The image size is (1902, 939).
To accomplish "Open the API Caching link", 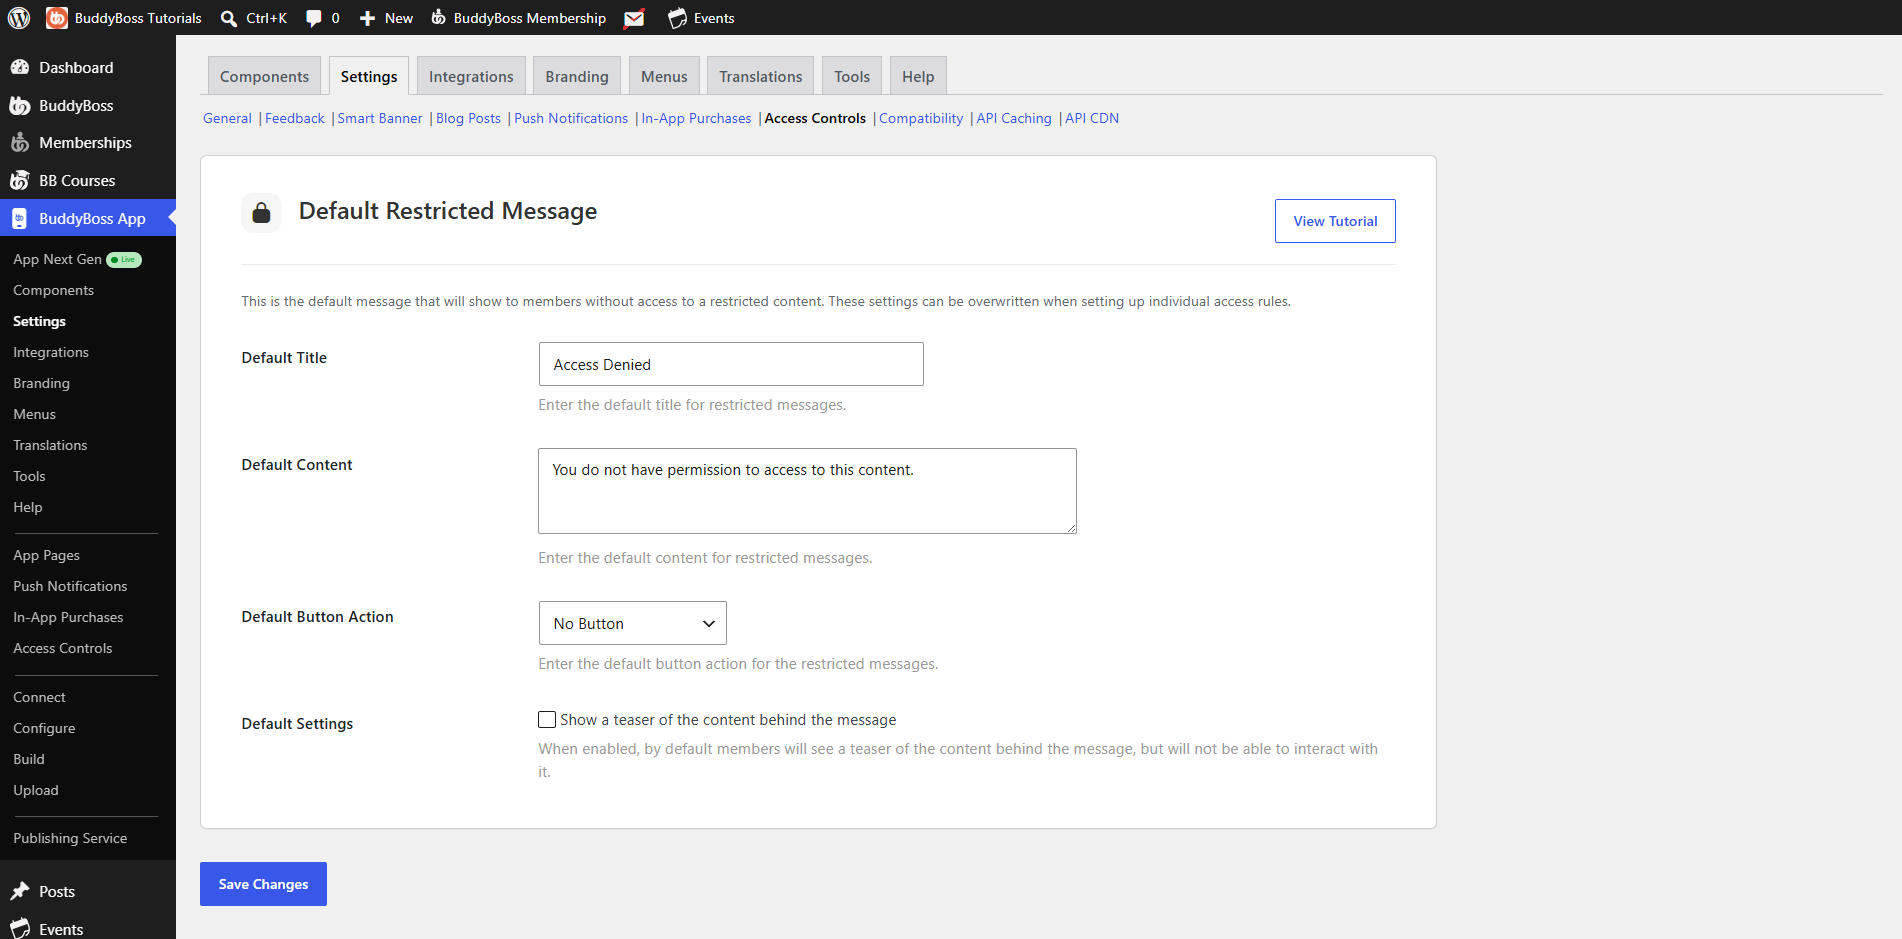I will [1014, 118].
